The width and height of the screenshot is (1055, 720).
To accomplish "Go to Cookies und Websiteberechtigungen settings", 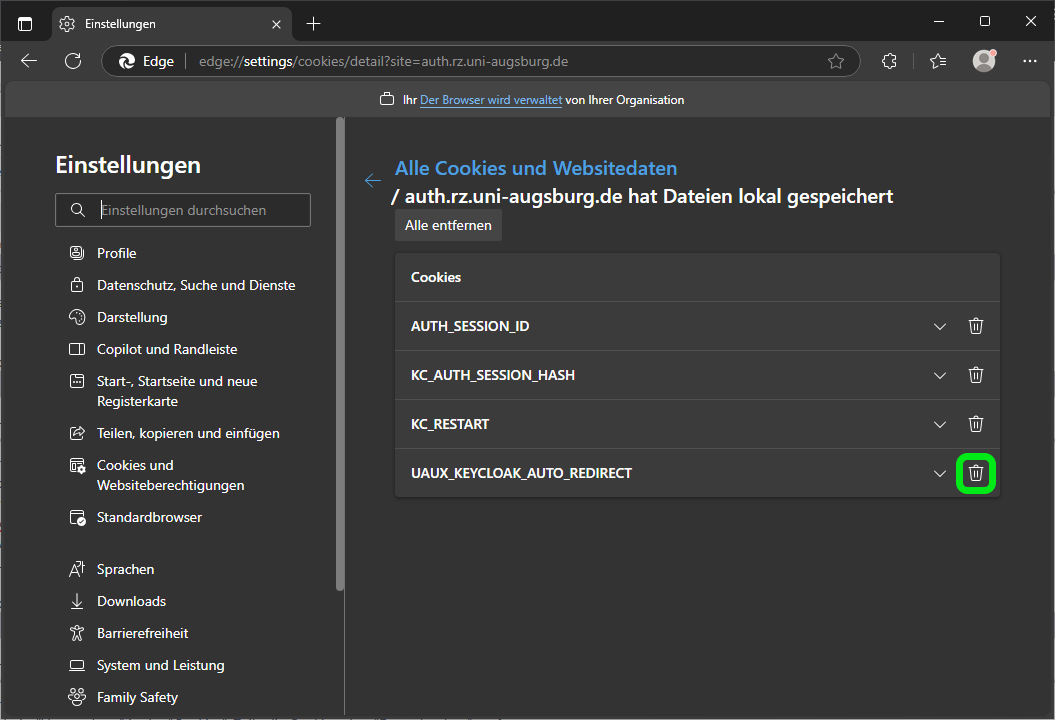I will click(x=170, y=475).
